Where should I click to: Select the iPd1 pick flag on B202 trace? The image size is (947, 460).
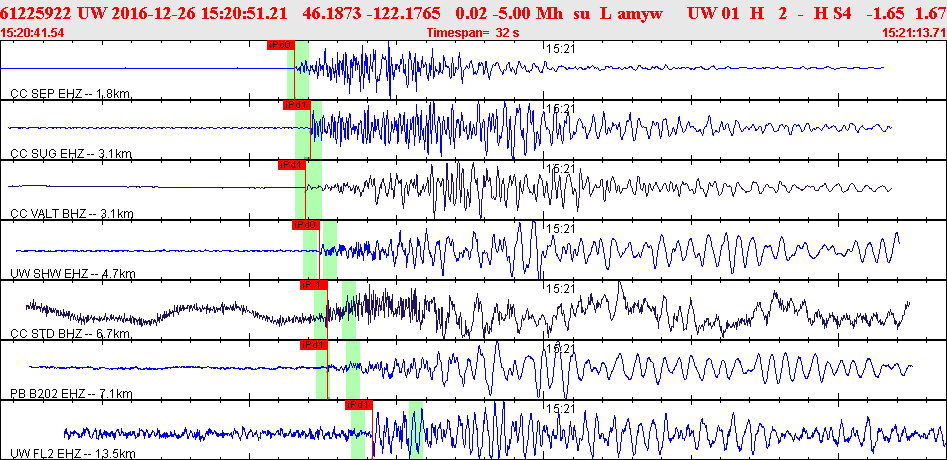tap(313, 345)
